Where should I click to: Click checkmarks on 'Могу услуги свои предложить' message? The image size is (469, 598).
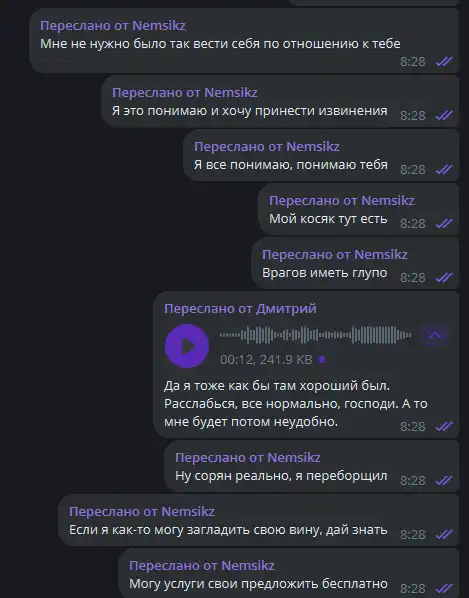click(444, 588)
